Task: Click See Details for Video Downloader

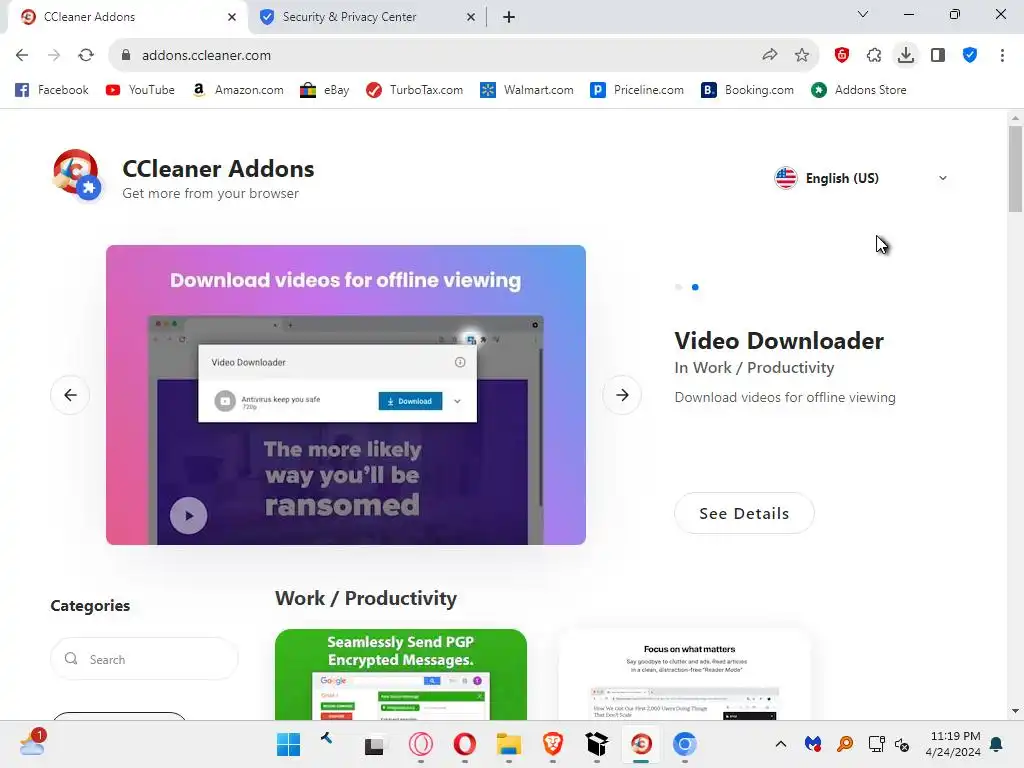Action: (744, 513)
